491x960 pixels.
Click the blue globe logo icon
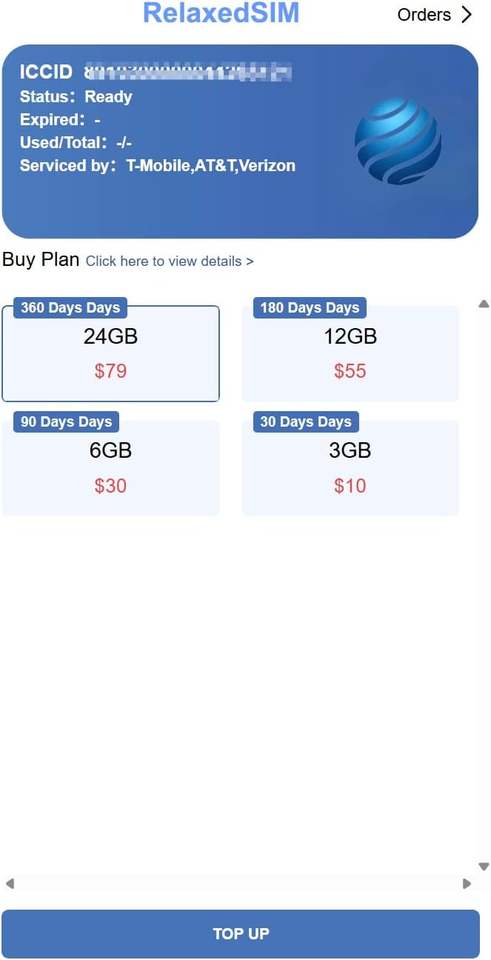[x=398, y=142]
